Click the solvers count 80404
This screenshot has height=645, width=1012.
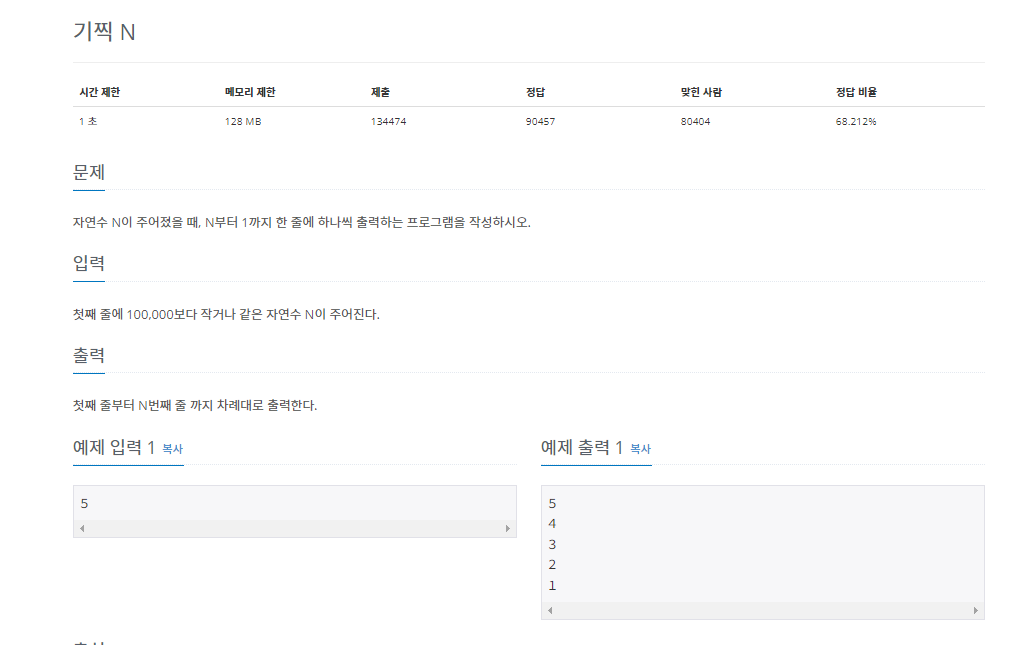pyautogui.click(x=695, y=121)
